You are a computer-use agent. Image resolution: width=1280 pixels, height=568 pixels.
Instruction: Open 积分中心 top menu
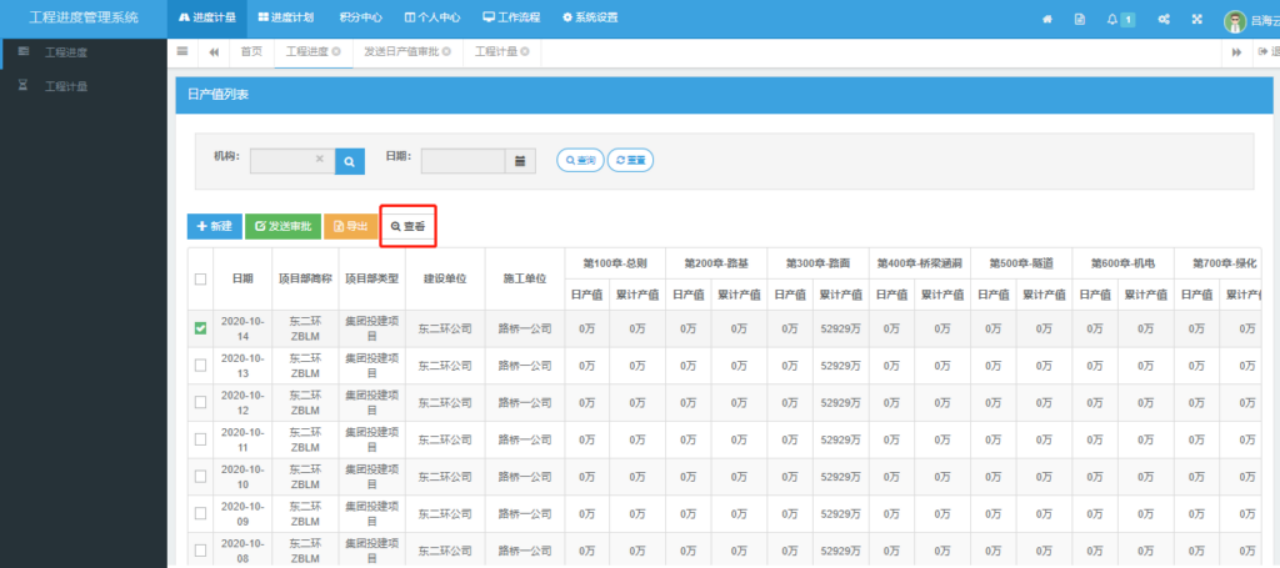(360, 18)
